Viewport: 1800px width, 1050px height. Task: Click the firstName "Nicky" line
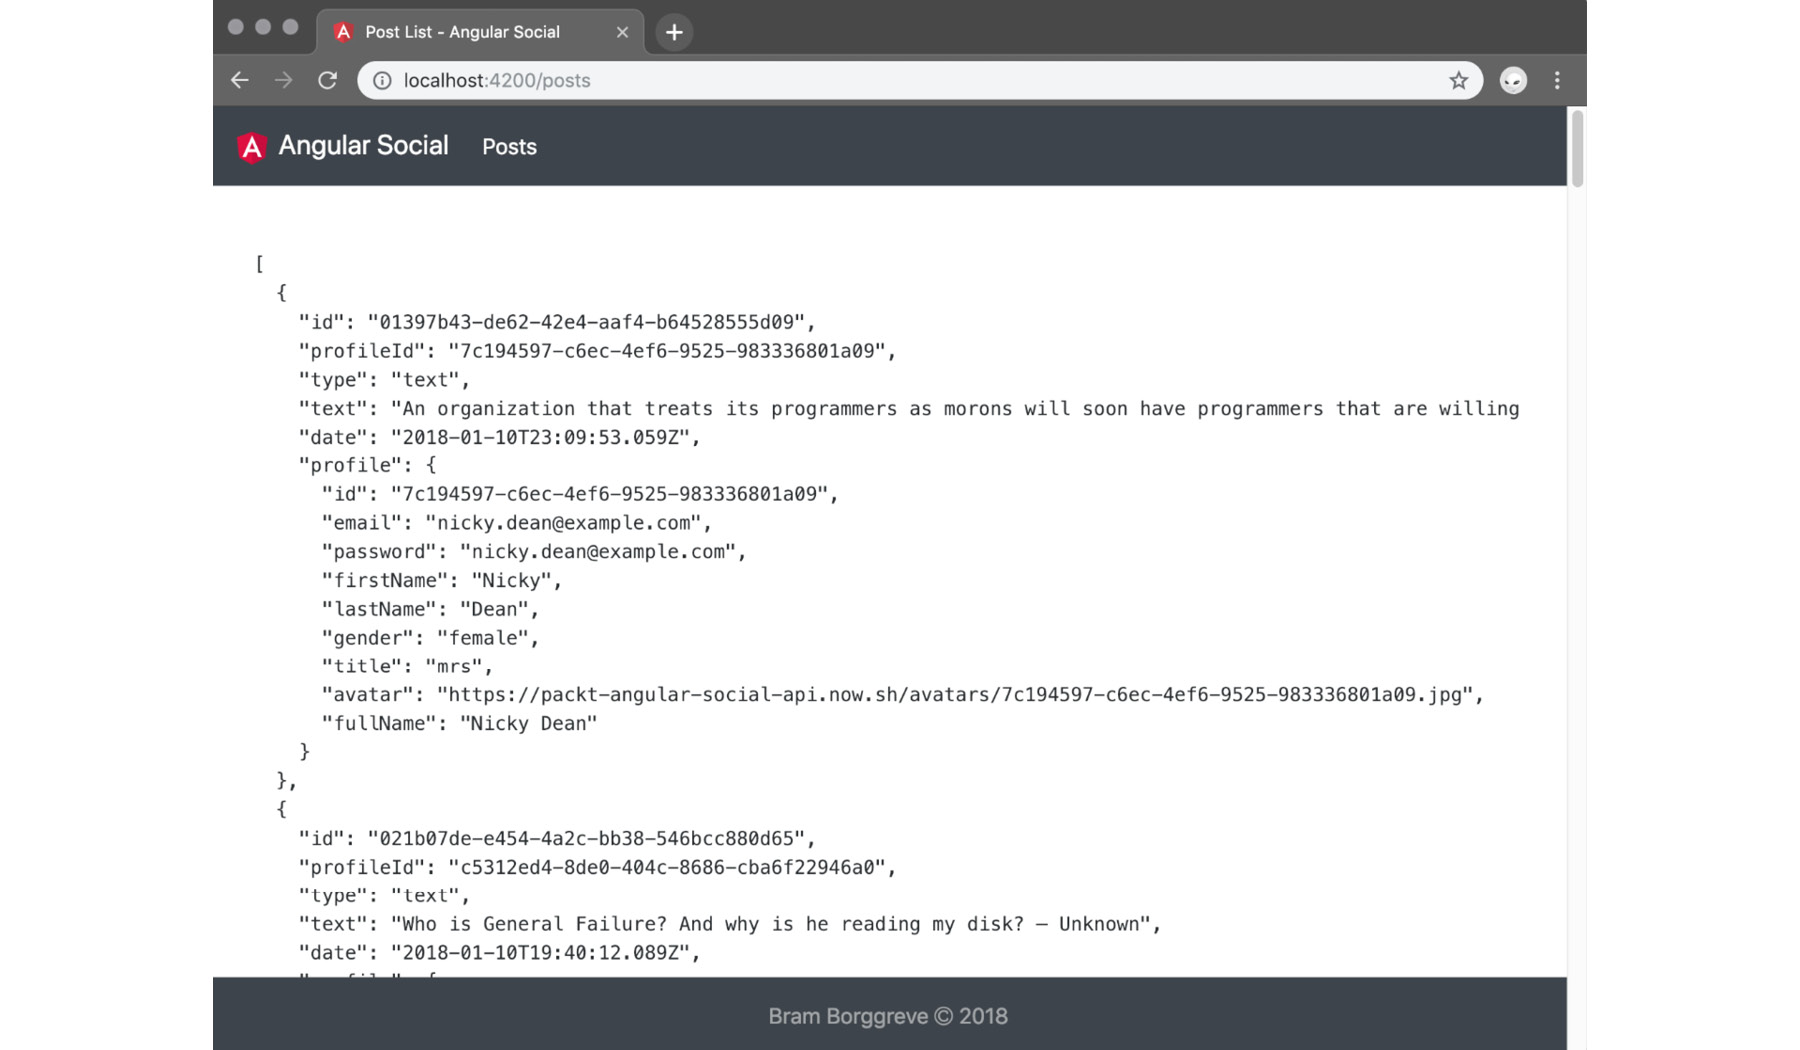(x=441, y=581)
